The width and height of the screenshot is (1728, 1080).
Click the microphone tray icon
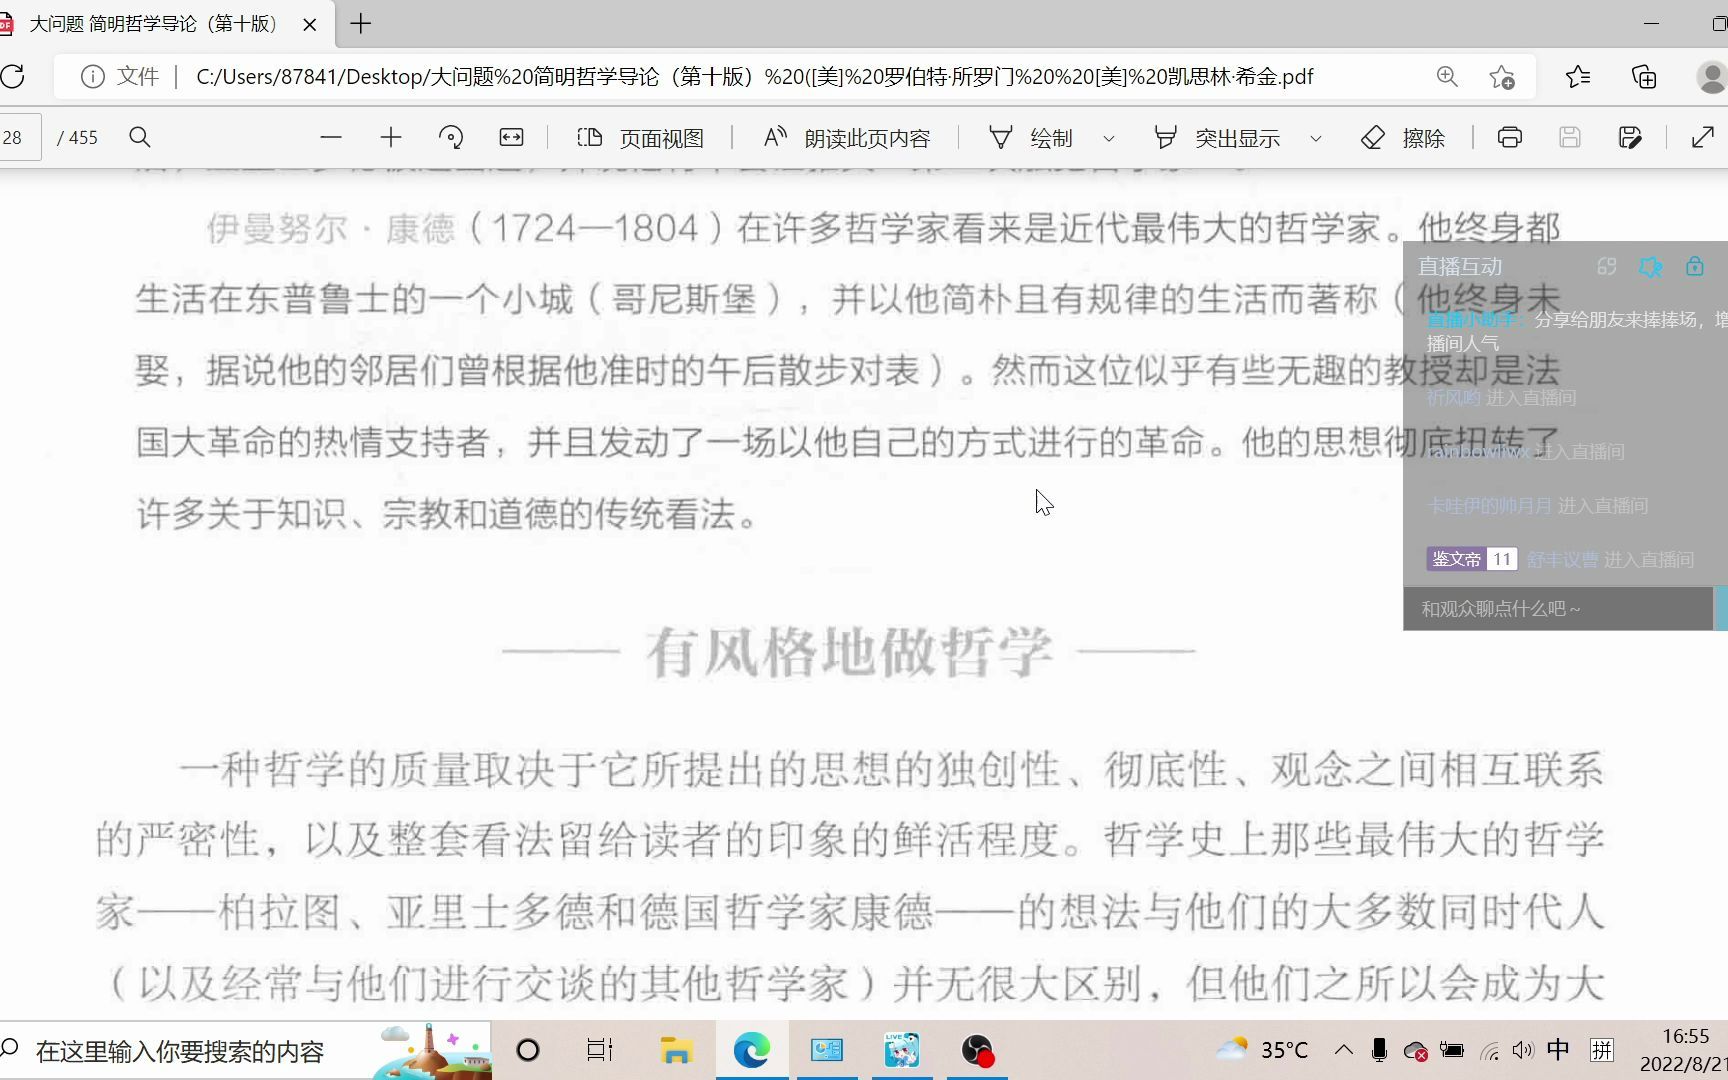click(x=1379, y=1050)
